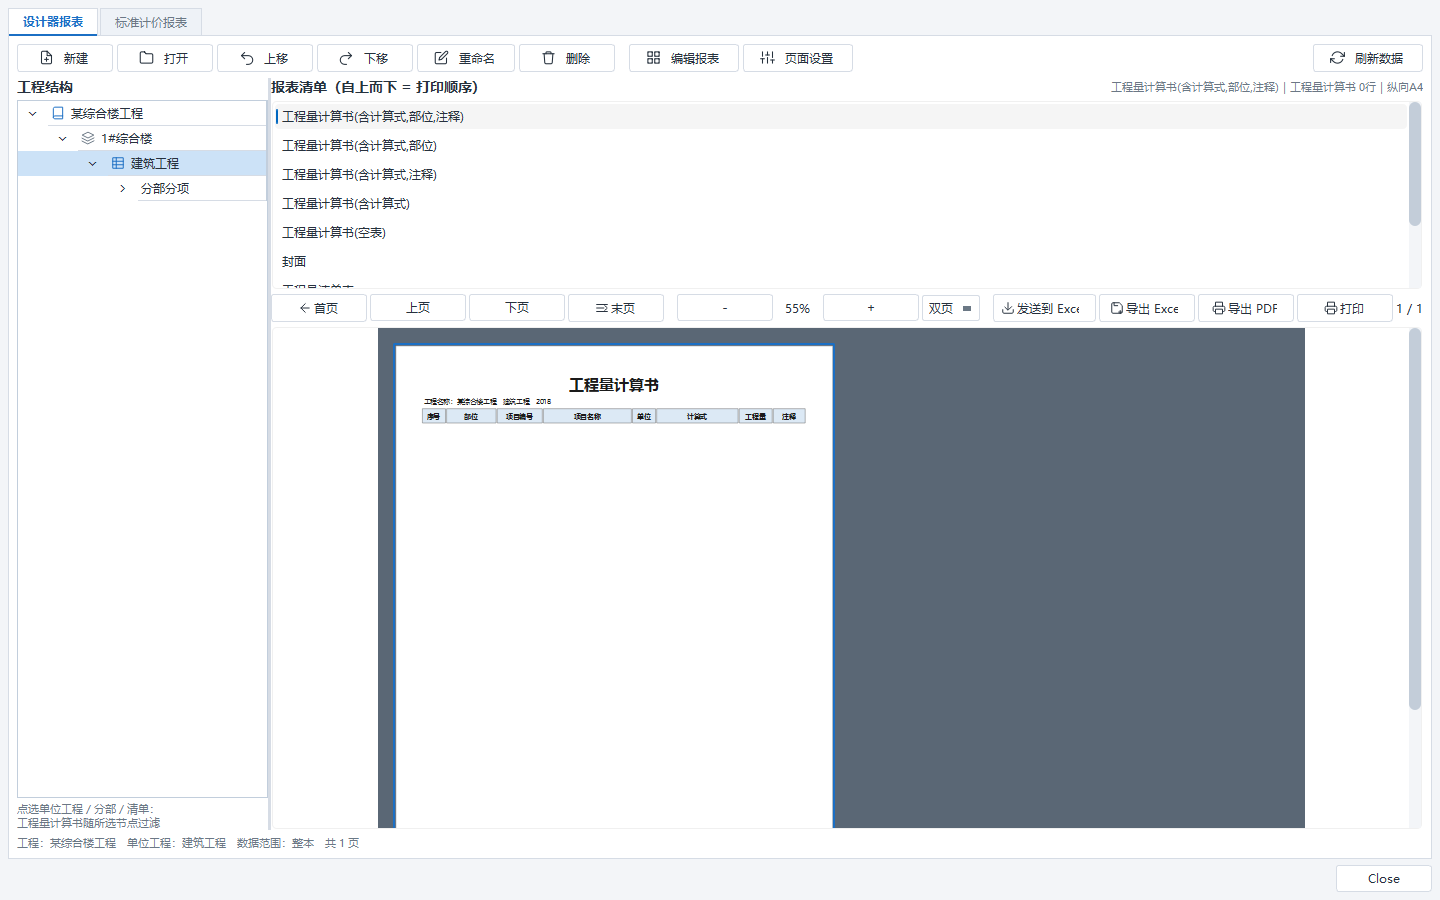Collapse 某综合楼工程 tree node
This screenshot has width=1440, height=900.
click(x=33, y=114)
